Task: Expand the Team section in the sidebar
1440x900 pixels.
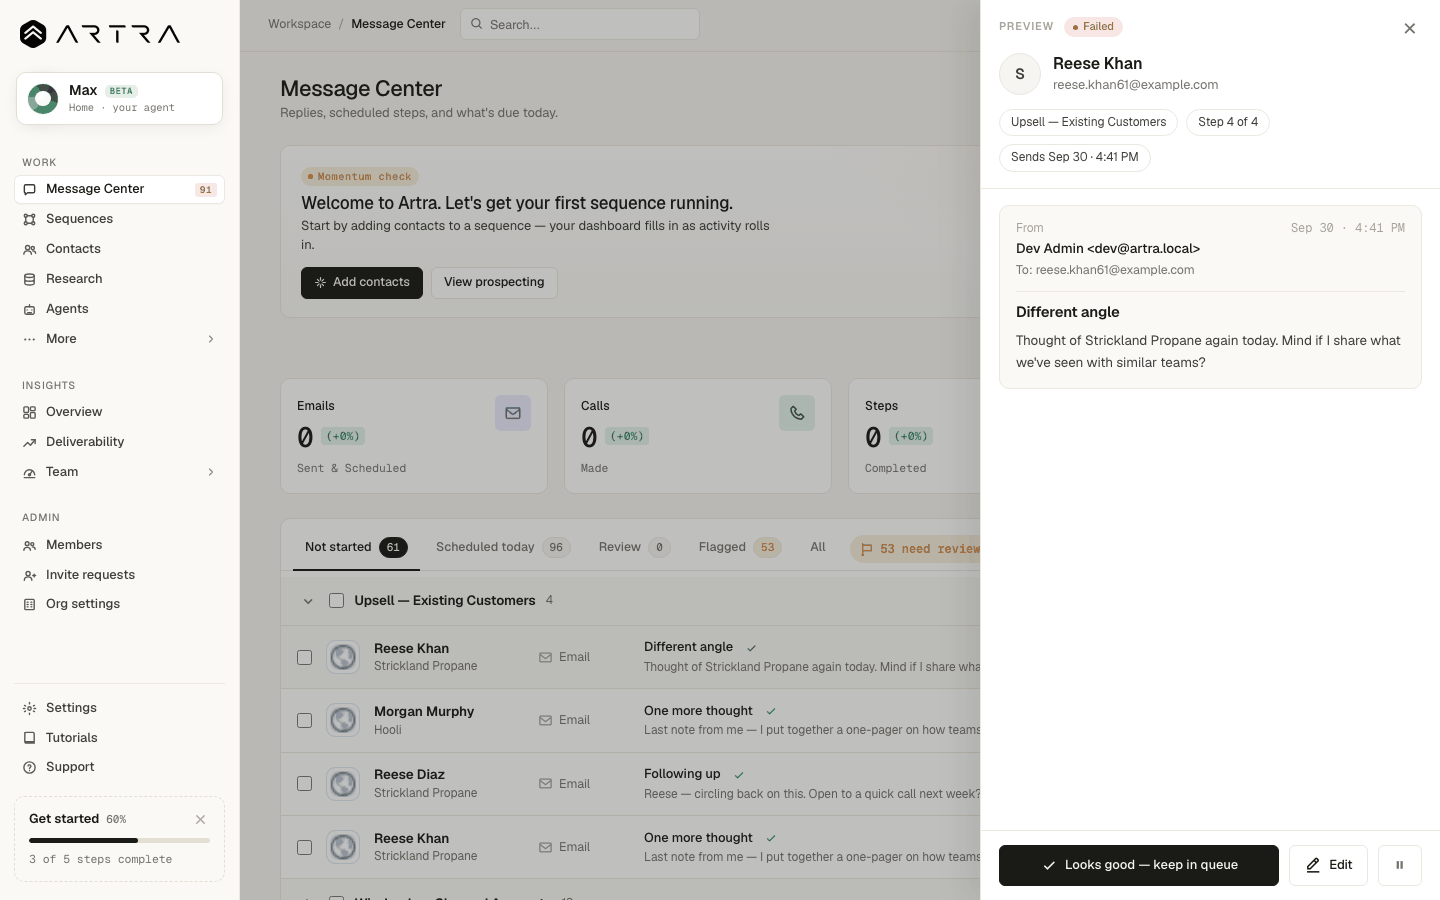Action: click(x=119, y=472)
